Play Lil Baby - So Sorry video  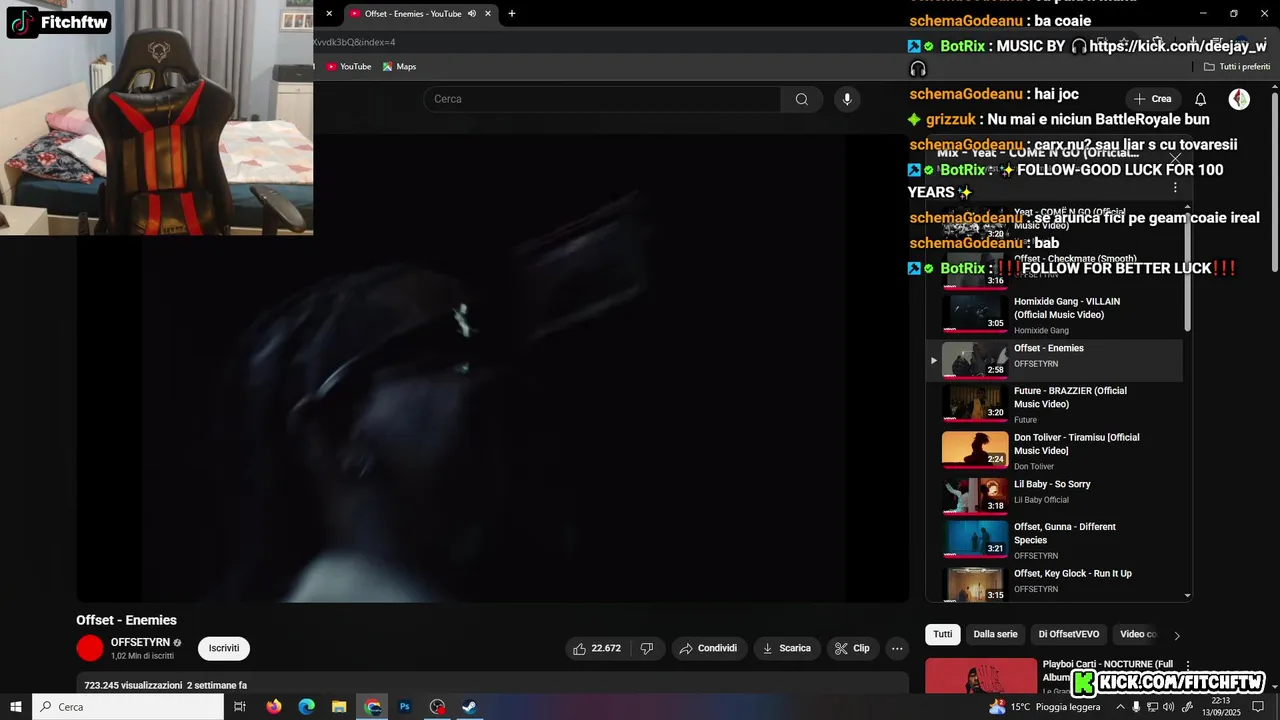1054,494
